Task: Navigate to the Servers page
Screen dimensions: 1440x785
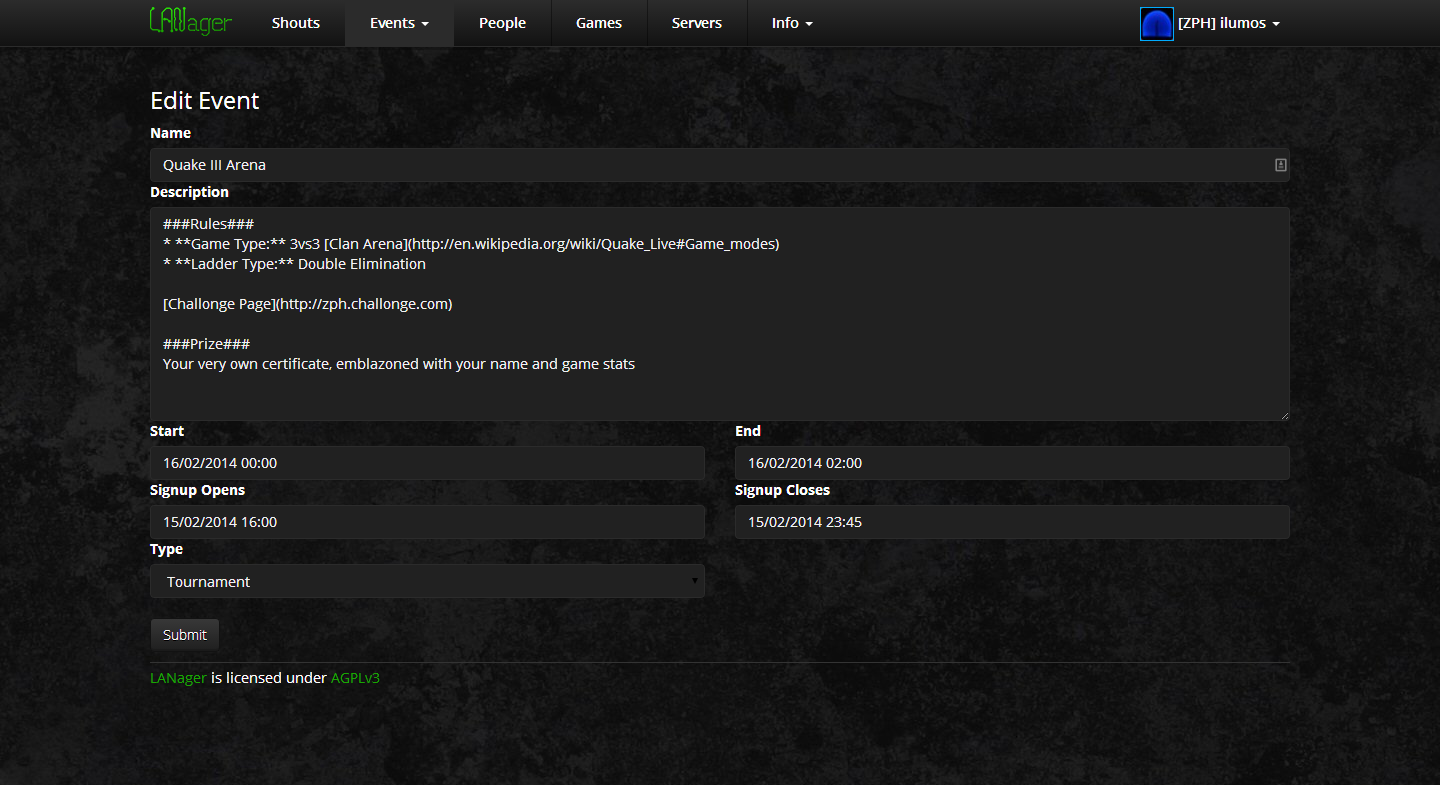Action: point(697,23)
